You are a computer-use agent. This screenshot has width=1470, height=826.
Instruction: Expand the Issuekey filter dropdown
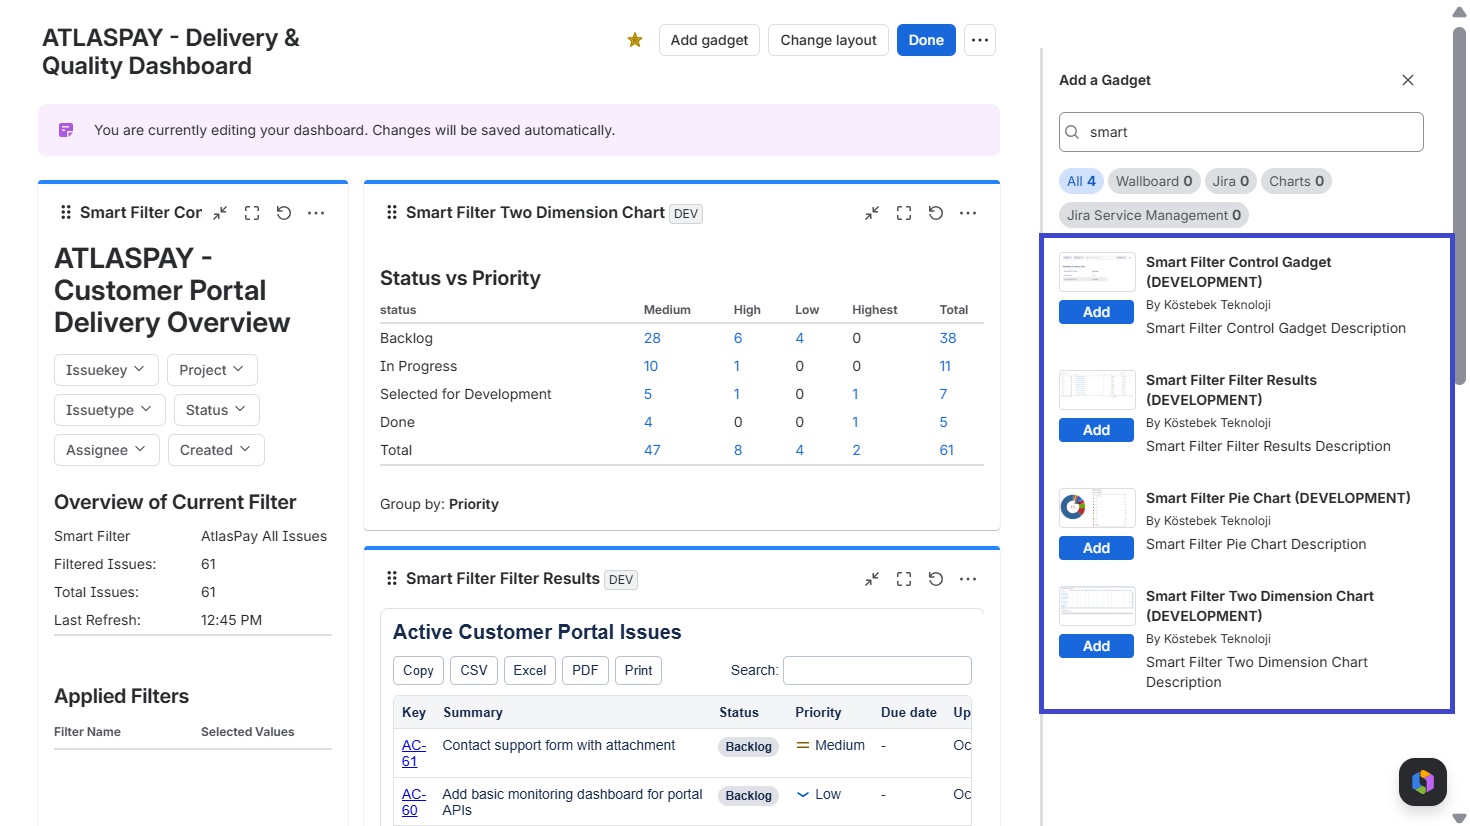[x=106, y=370]
